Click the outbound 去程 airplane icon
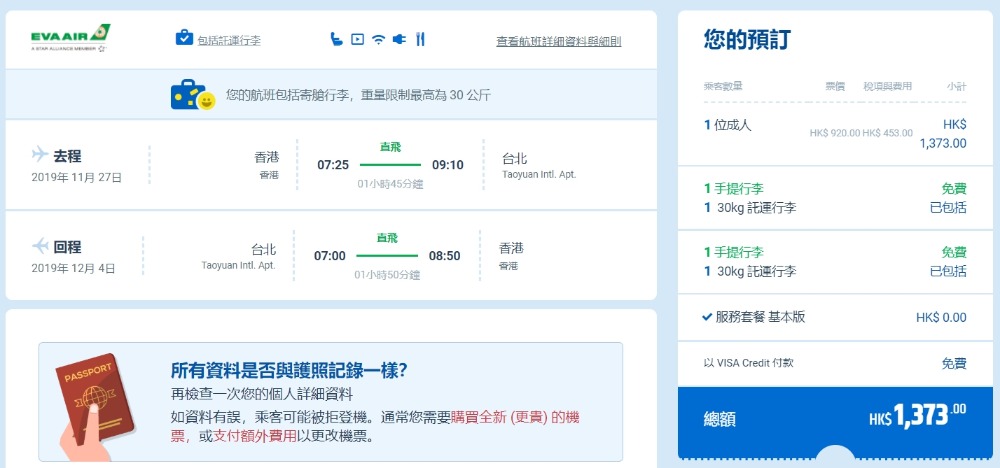 click(40, 155)
